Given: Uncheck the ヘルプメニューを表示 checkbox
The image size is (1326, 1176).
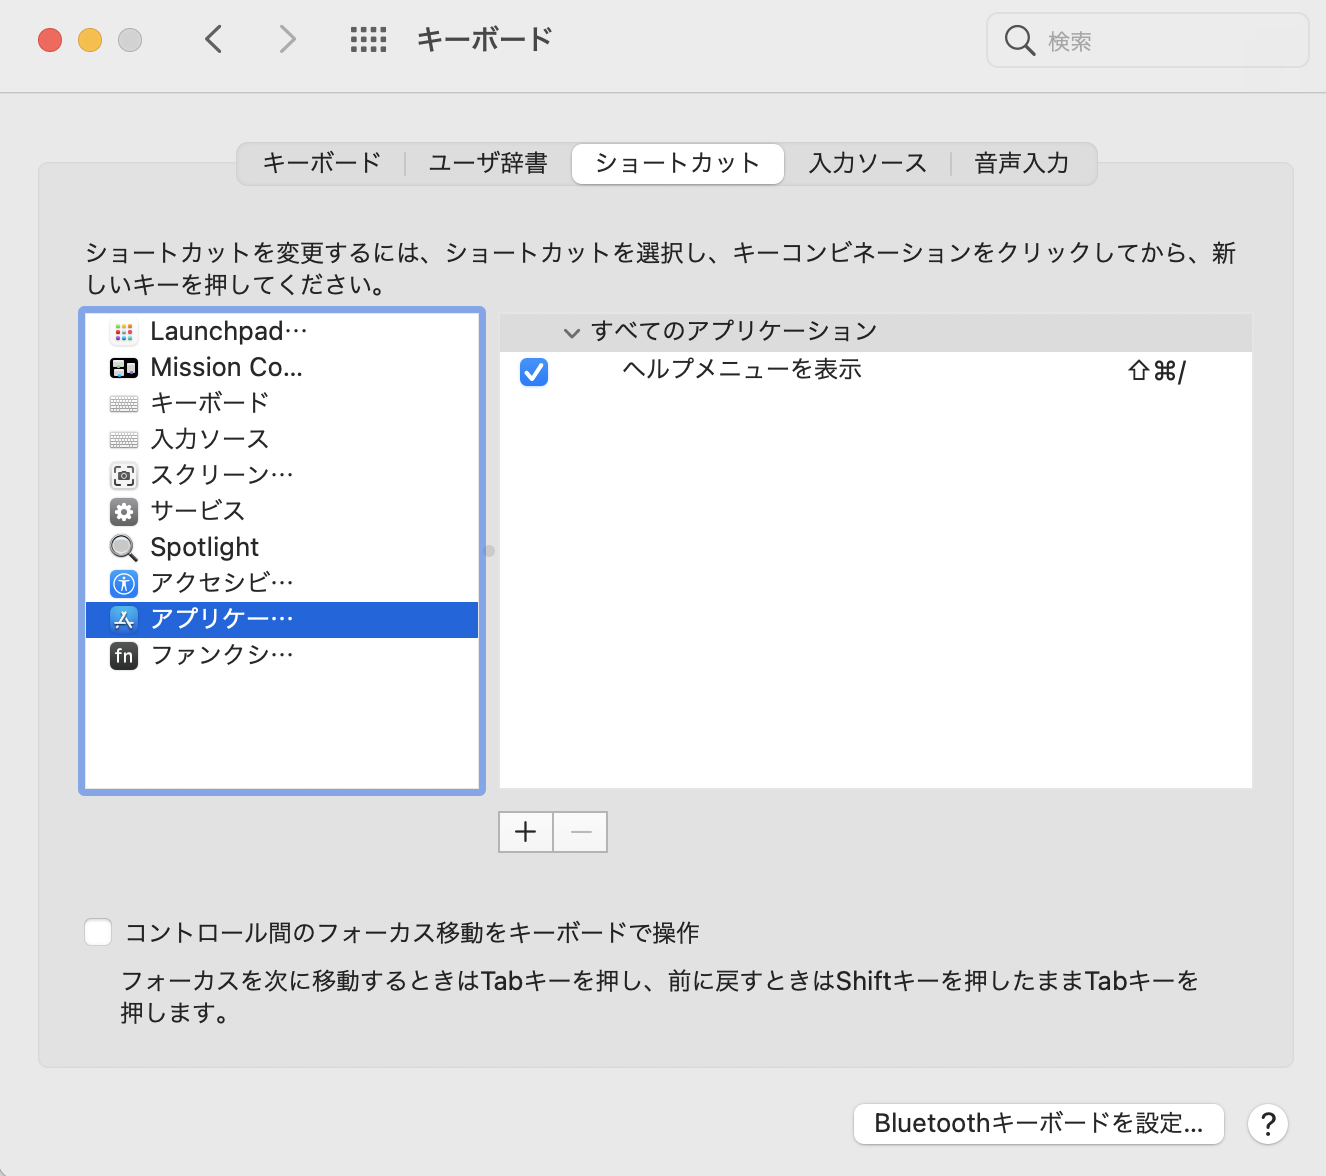Looking at the screenshot, I should point(534,372).
